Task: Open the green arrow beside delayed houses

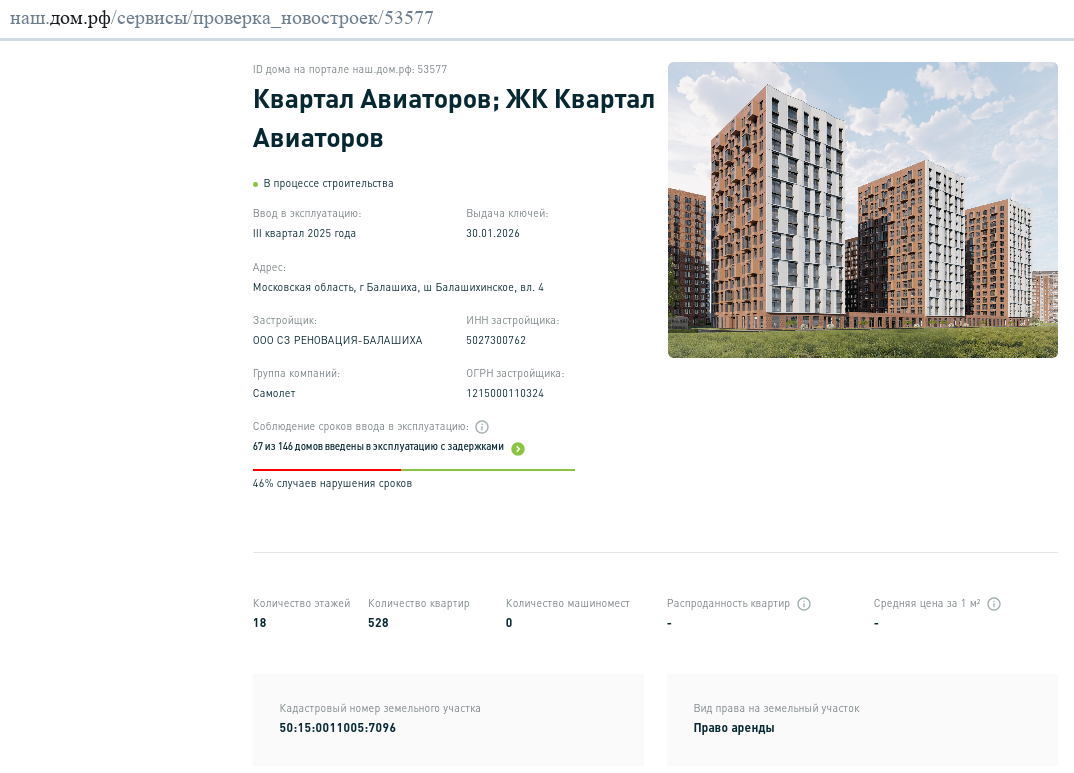Action: click(519, 449)
